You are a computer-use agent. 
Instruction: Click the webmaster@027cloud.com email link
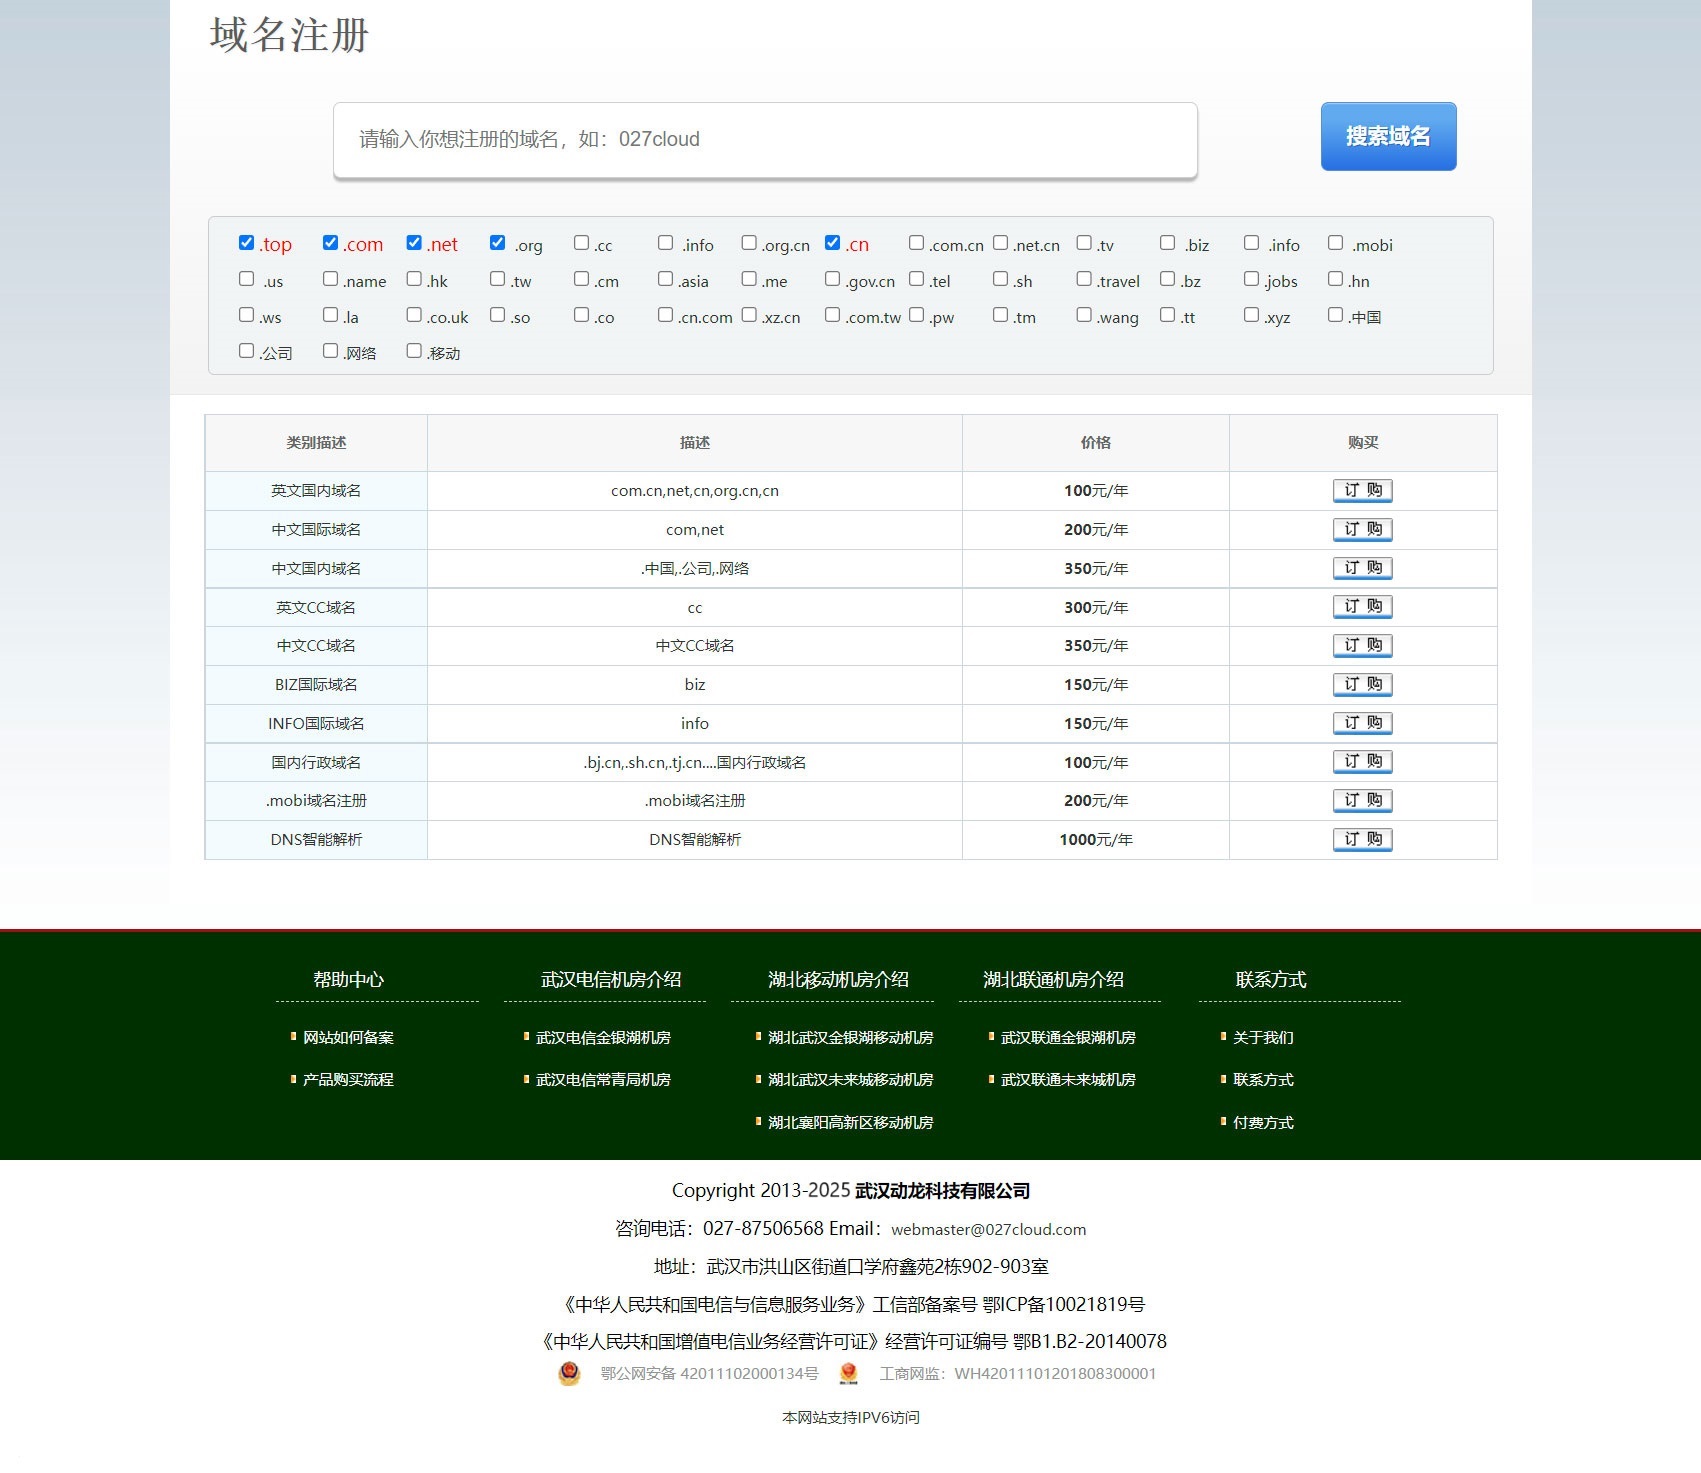(x=988, y=1230)
